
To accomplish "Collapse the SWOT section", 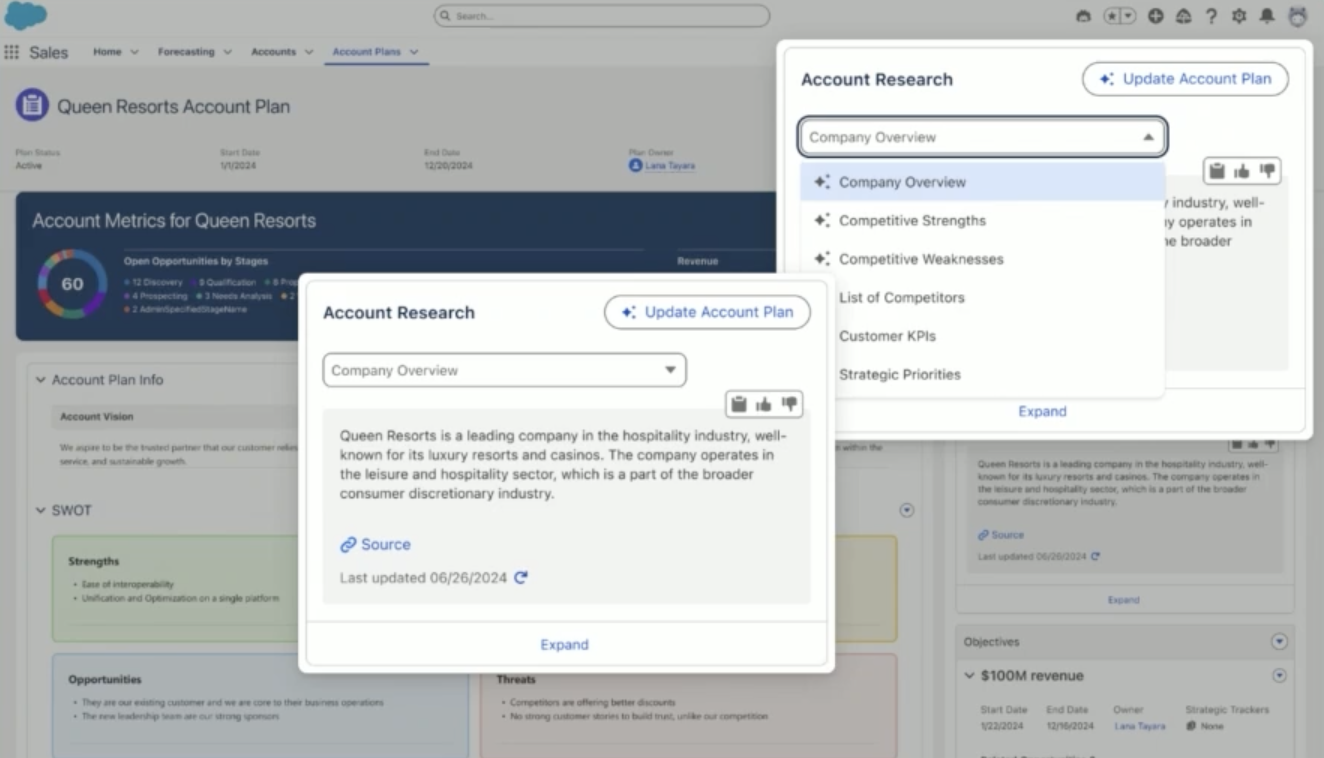I will tap(41, 511).
